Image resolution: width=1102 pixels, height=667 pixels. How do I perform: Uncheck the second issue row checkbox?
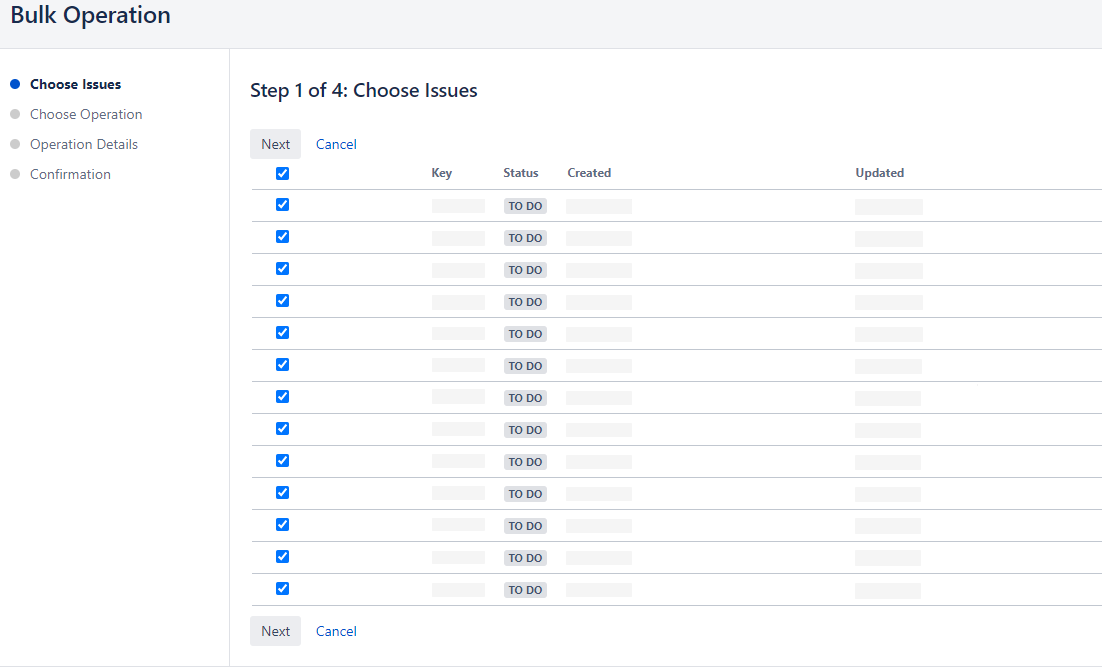(x=282, y=237)
